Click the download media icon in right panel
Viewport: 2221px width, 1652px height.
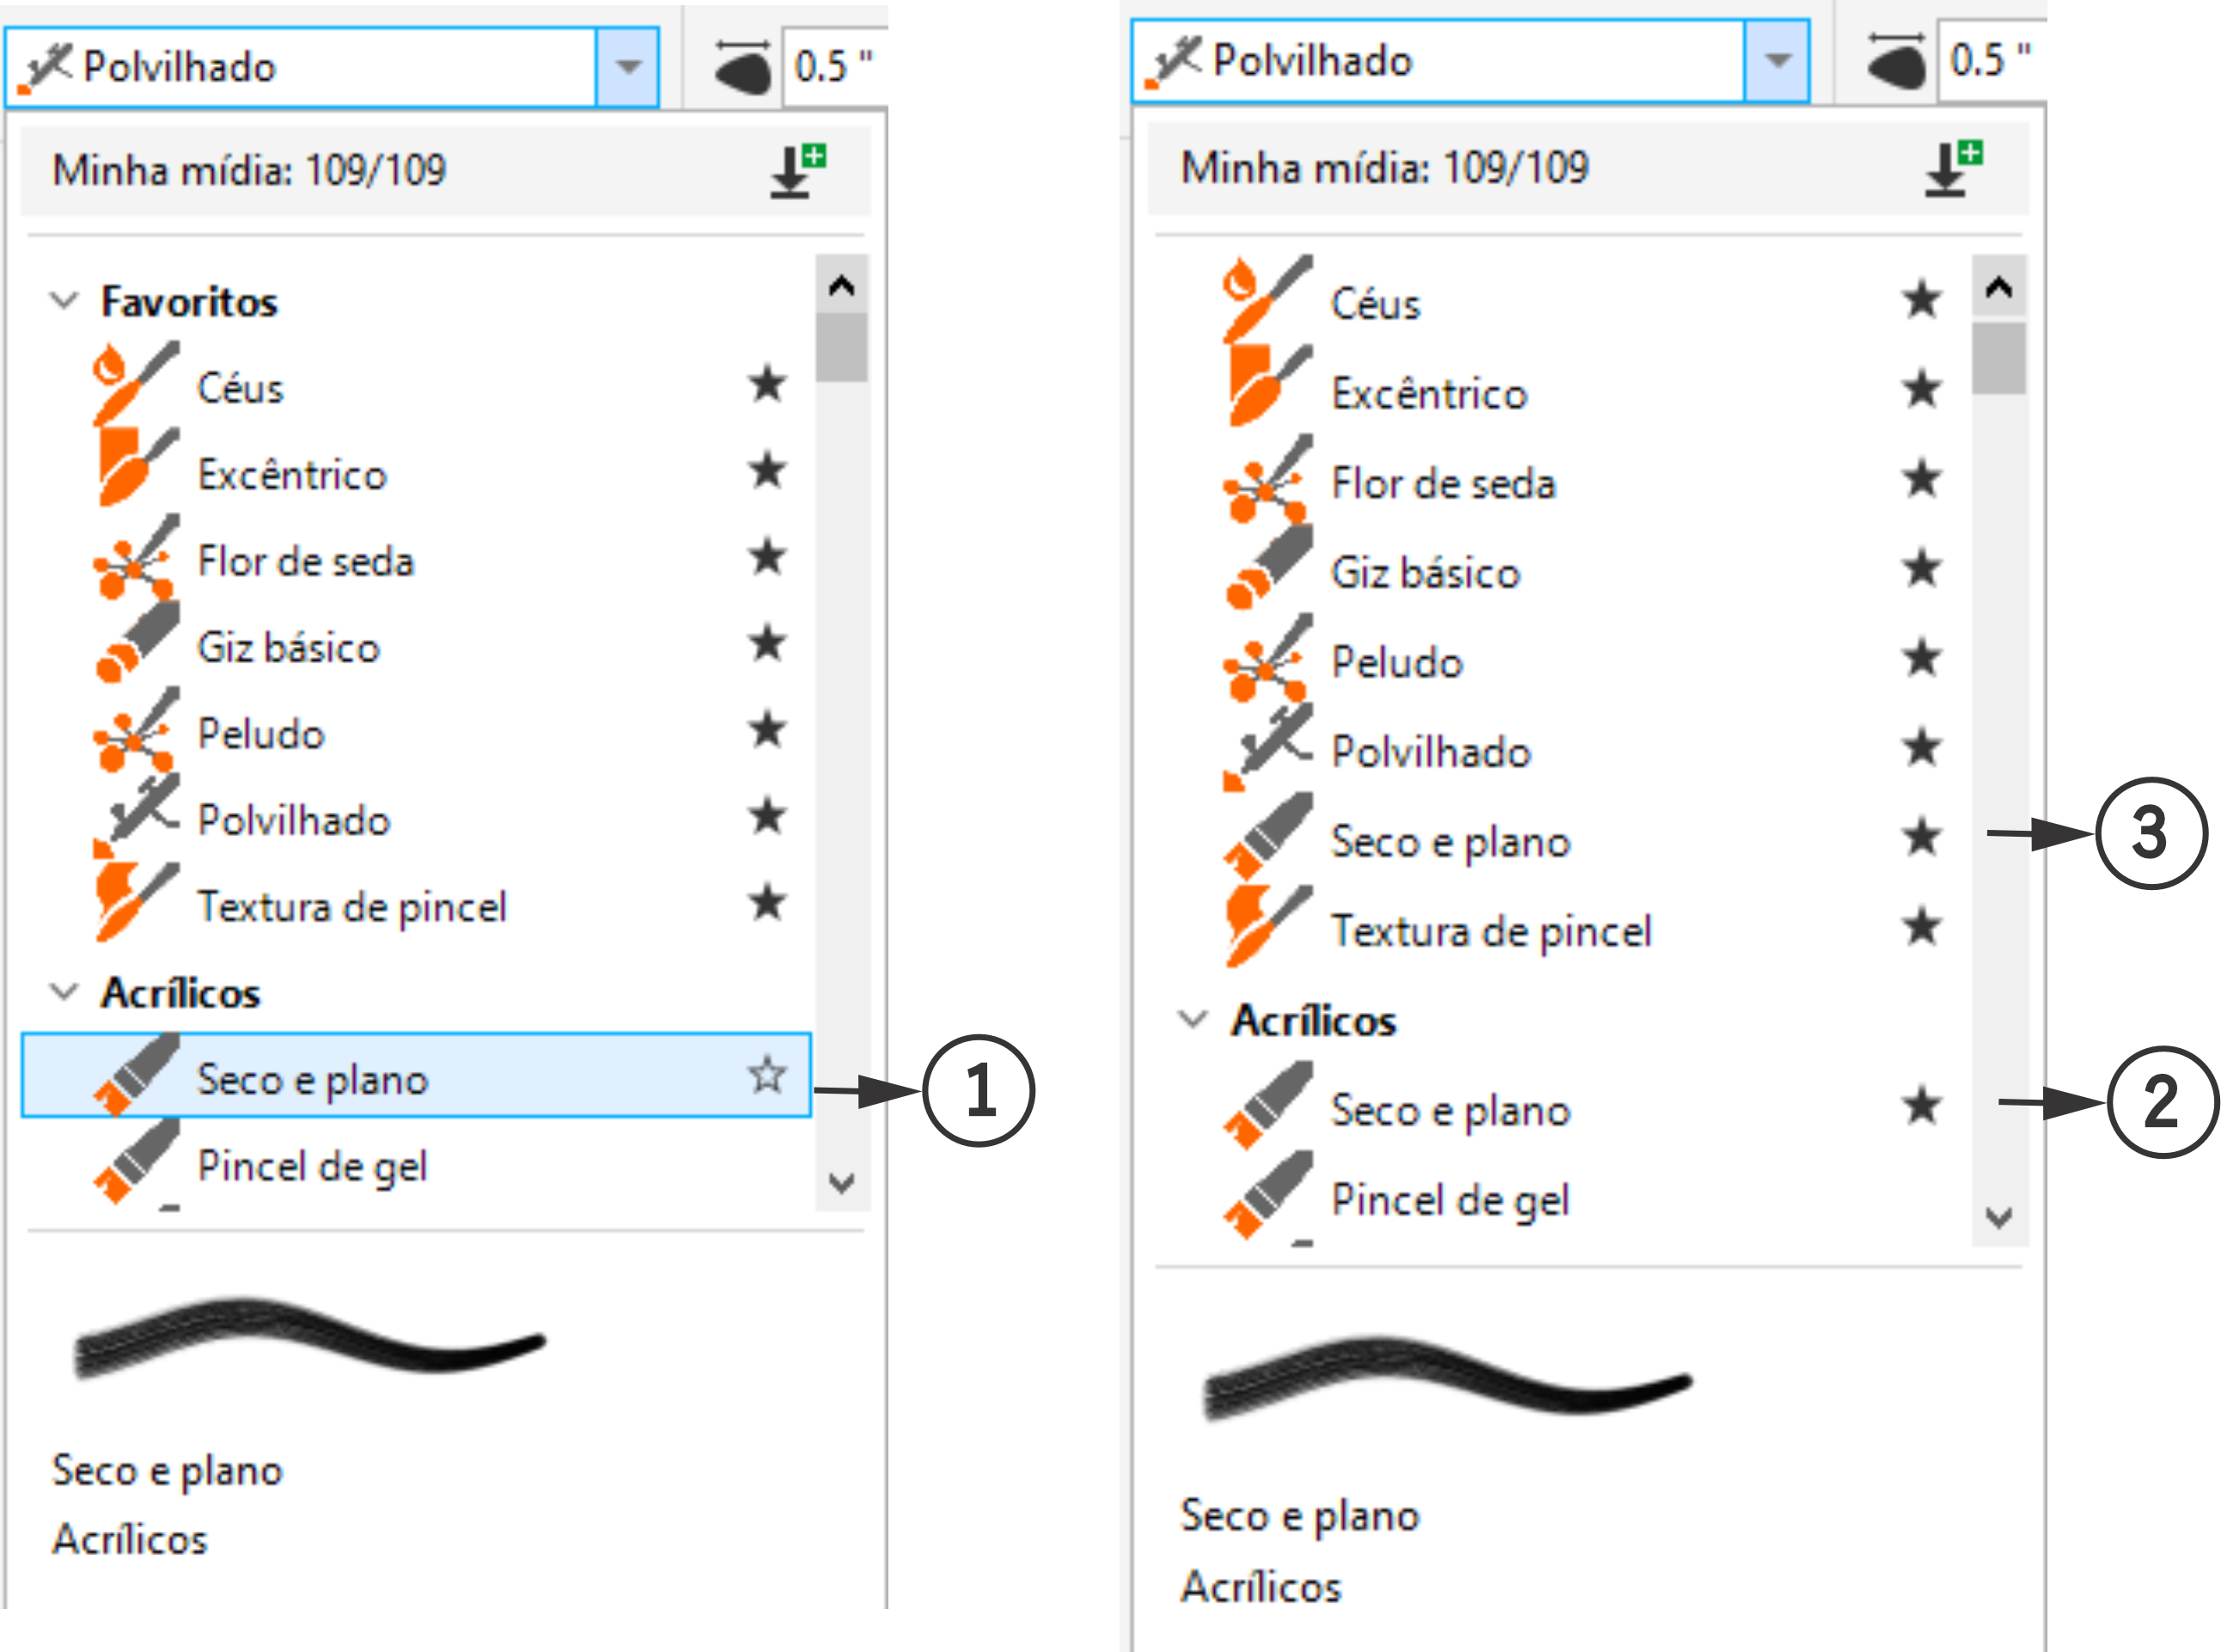[x=1953, y=168]
